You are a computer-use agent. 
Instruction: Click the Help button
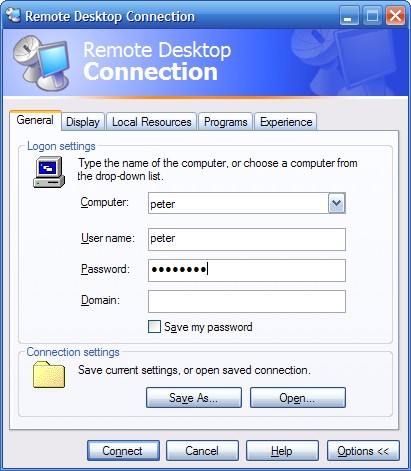pyautogui.click(x=282, y=451)
